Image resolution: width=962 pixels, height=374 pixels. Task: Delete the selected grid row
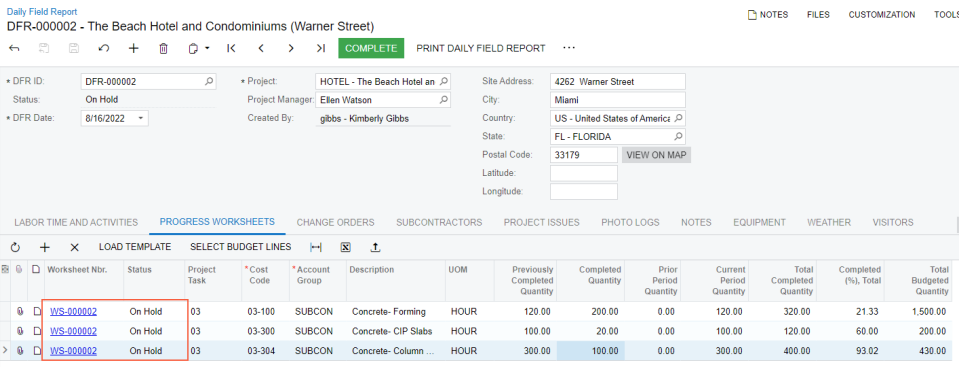74,247
